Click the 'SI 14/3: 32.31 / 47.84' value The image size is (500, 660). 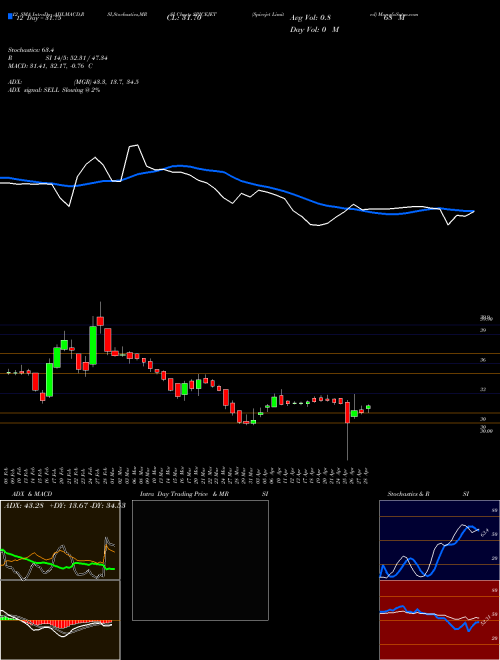pyautogui.click(x=77, y=58)
